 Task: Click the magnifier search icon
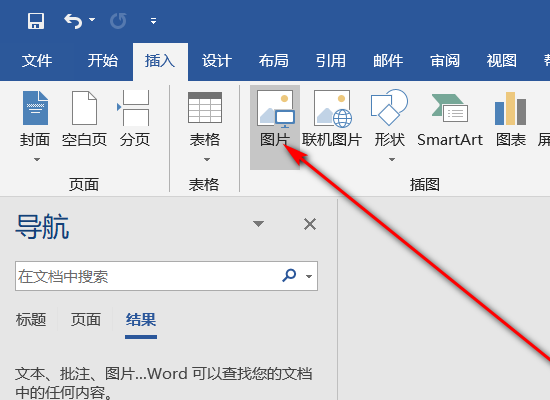pyautogui.click(x=289, y=276)
